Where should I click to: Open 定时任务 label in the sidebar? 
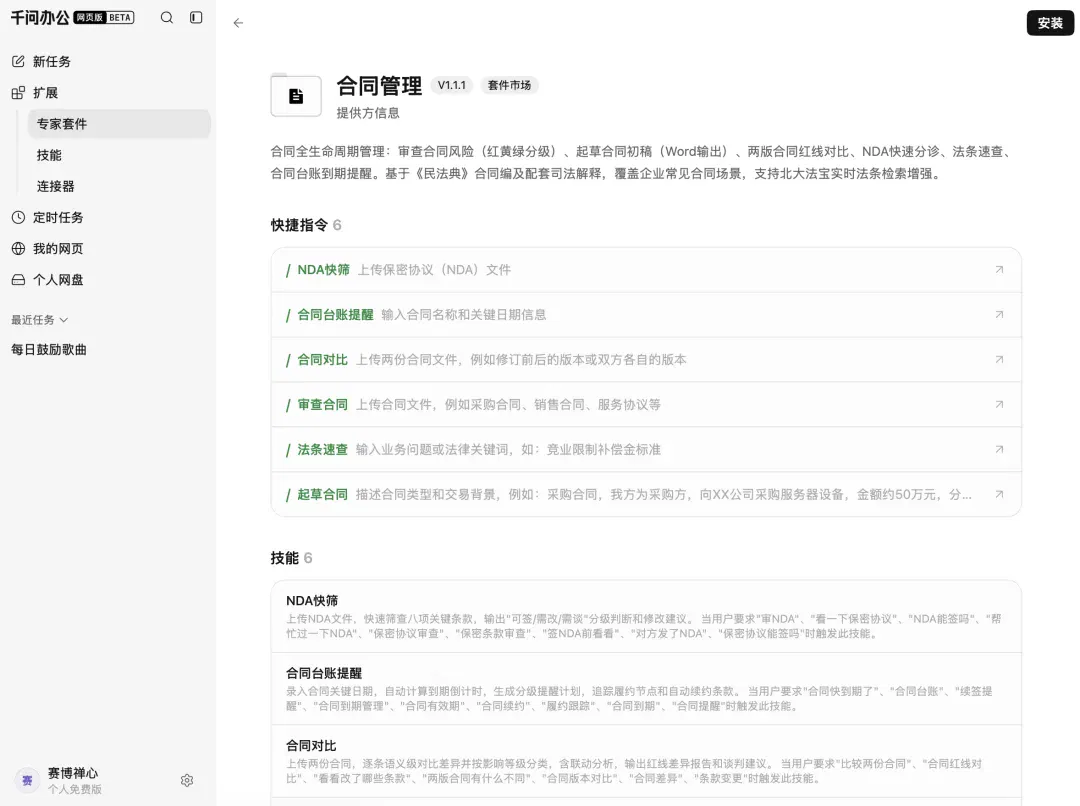(x=58, y=217)
